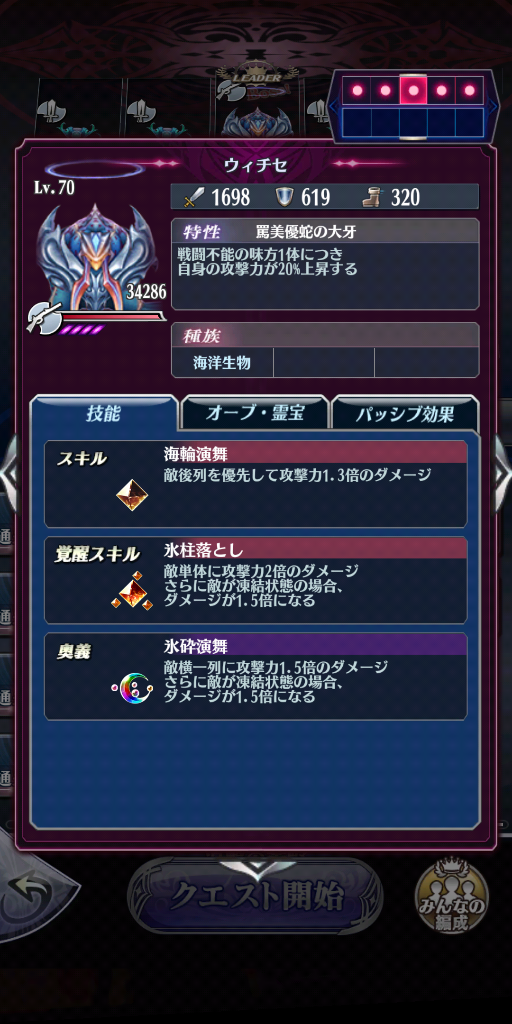The height and width of the screenshot is (1024, 512).
Task: Tap the 奥義 rainbow crescent icon
Action: (x=132, y=687)
